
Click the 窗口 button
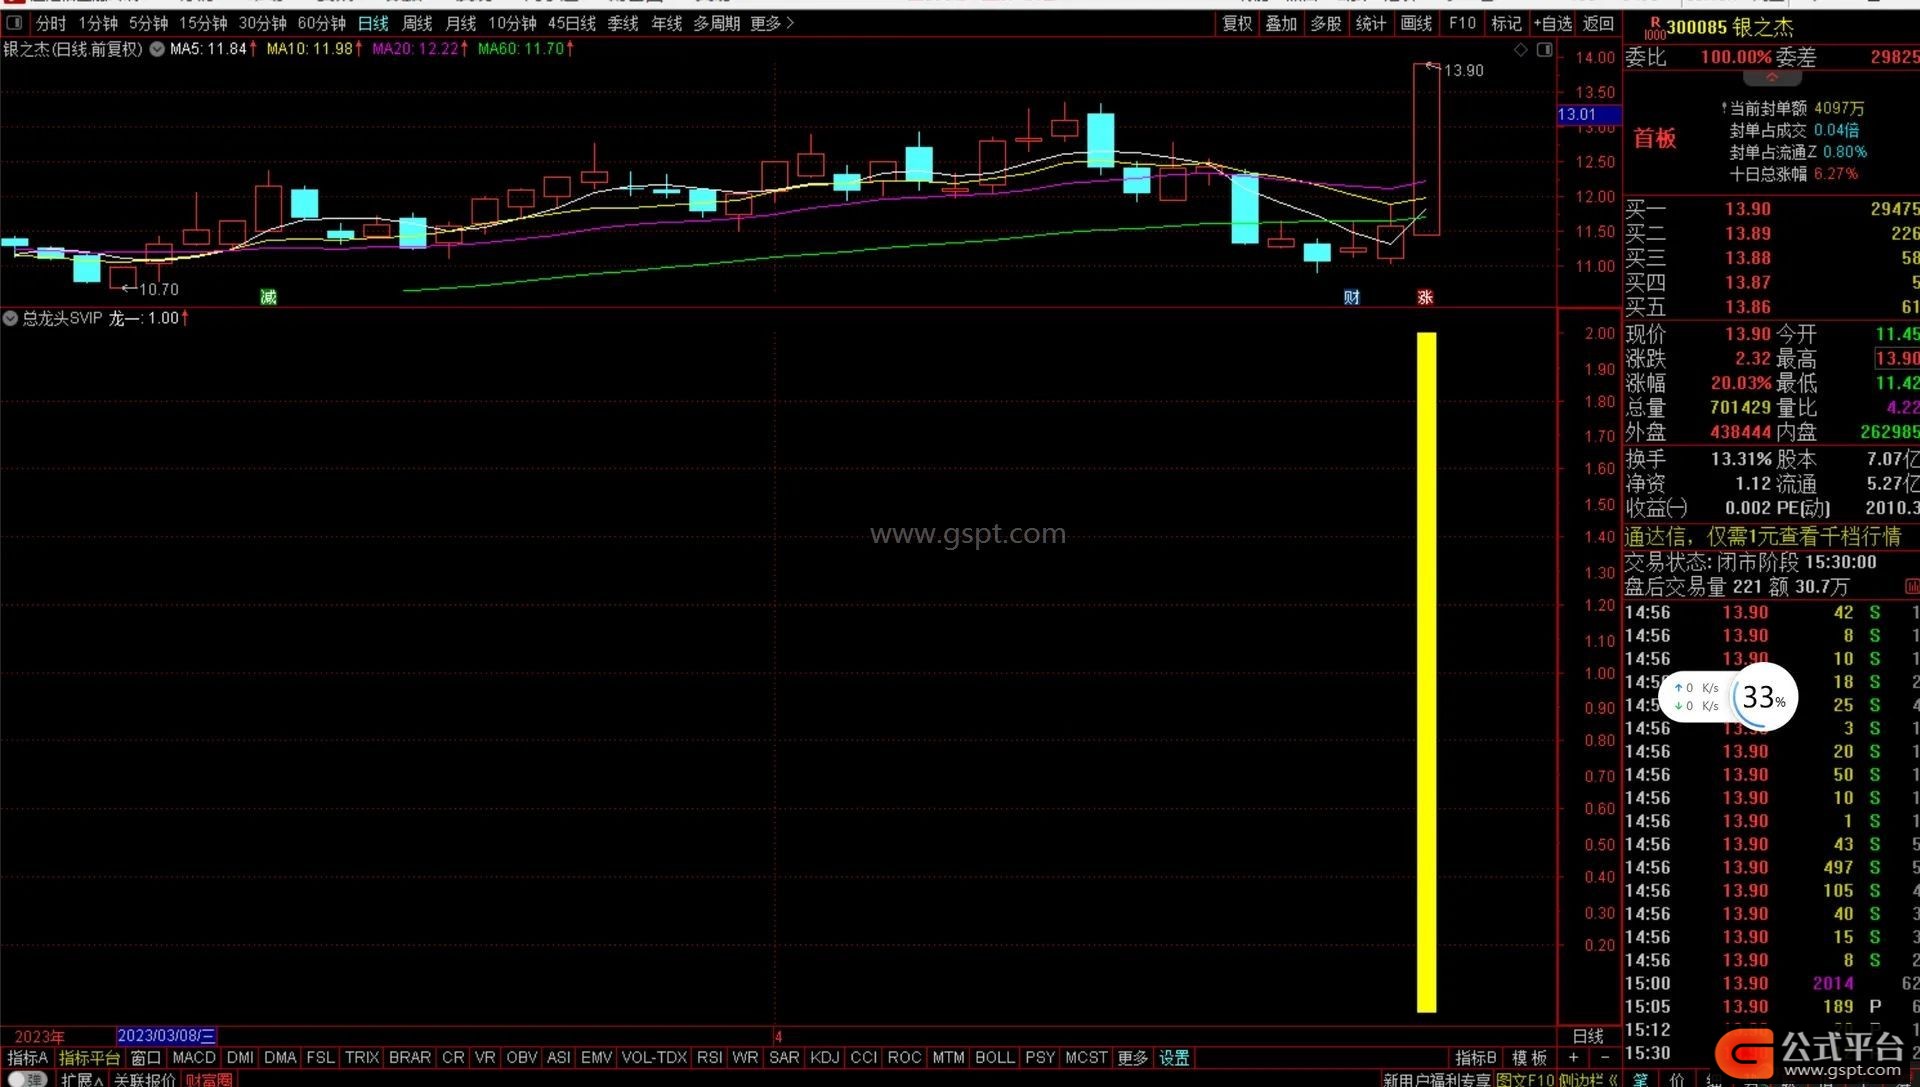(146, 1057)
